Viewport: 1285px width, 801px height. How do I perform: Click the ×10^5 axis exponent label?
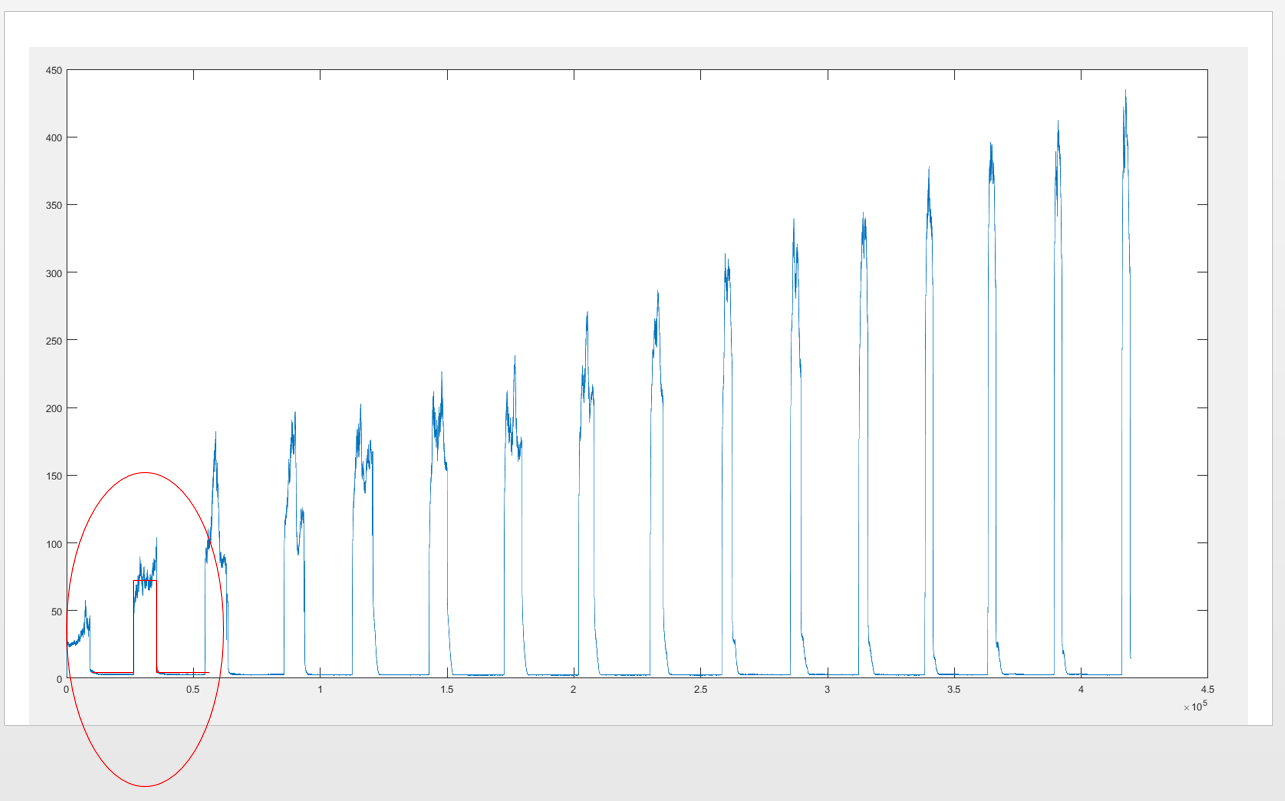pyautogui.click(x=1194, y=708)
